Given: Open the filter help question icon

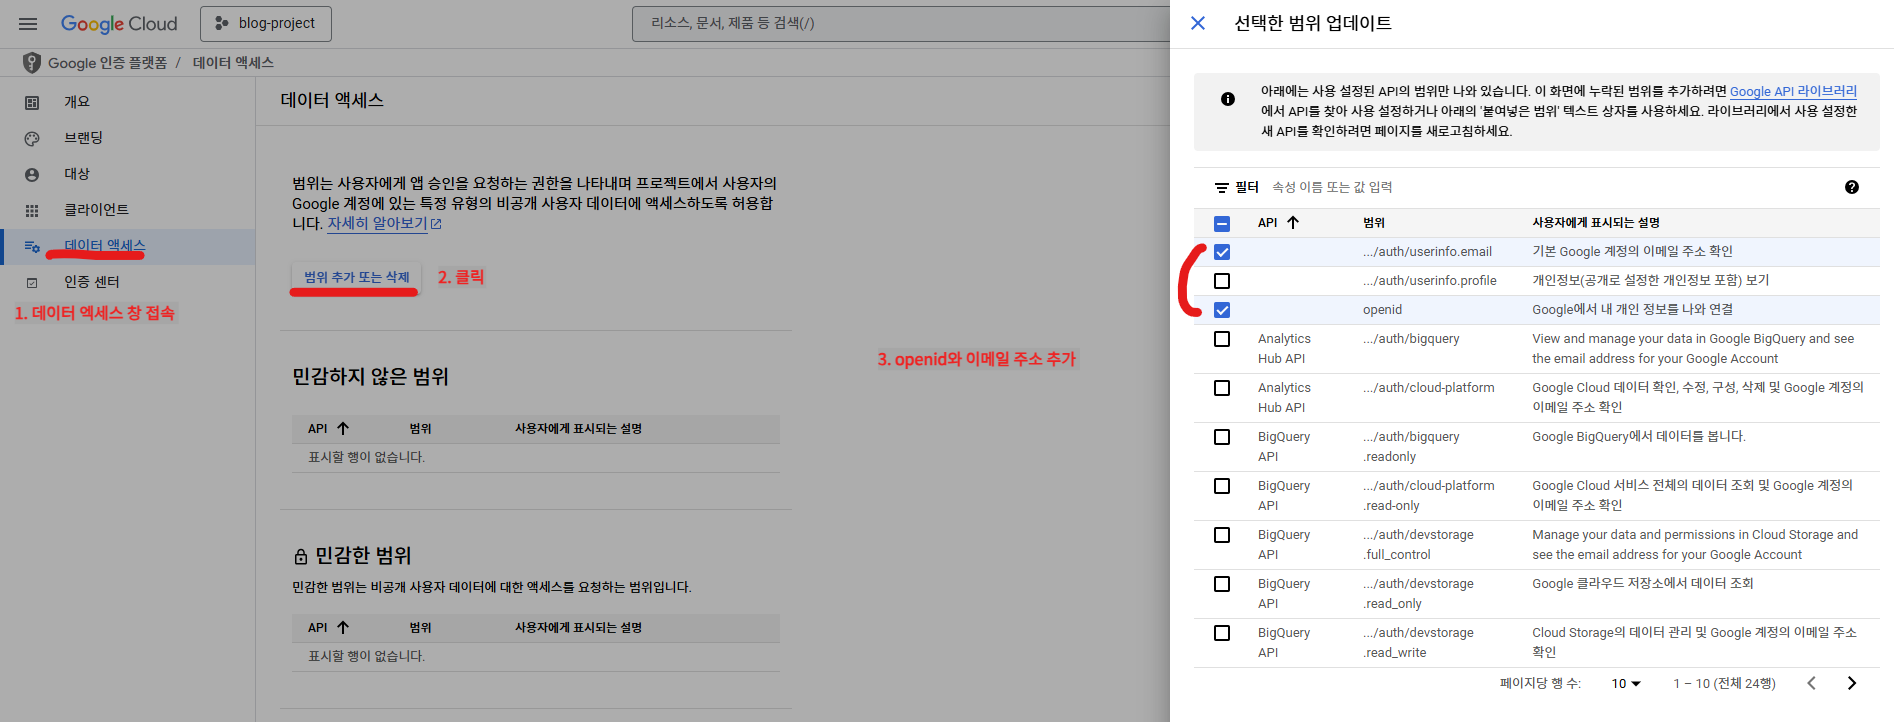Looking at the screenshot, I should coord(1852,187).
